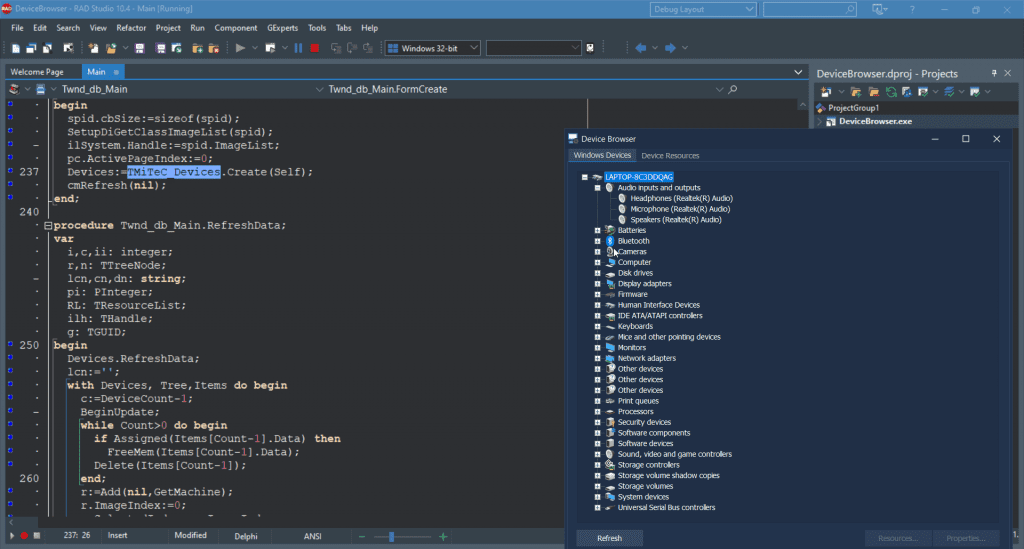Click Remove Project folder icon in Projects
The width and height of the screenshot is (1024, 549).
coord(874,92)
